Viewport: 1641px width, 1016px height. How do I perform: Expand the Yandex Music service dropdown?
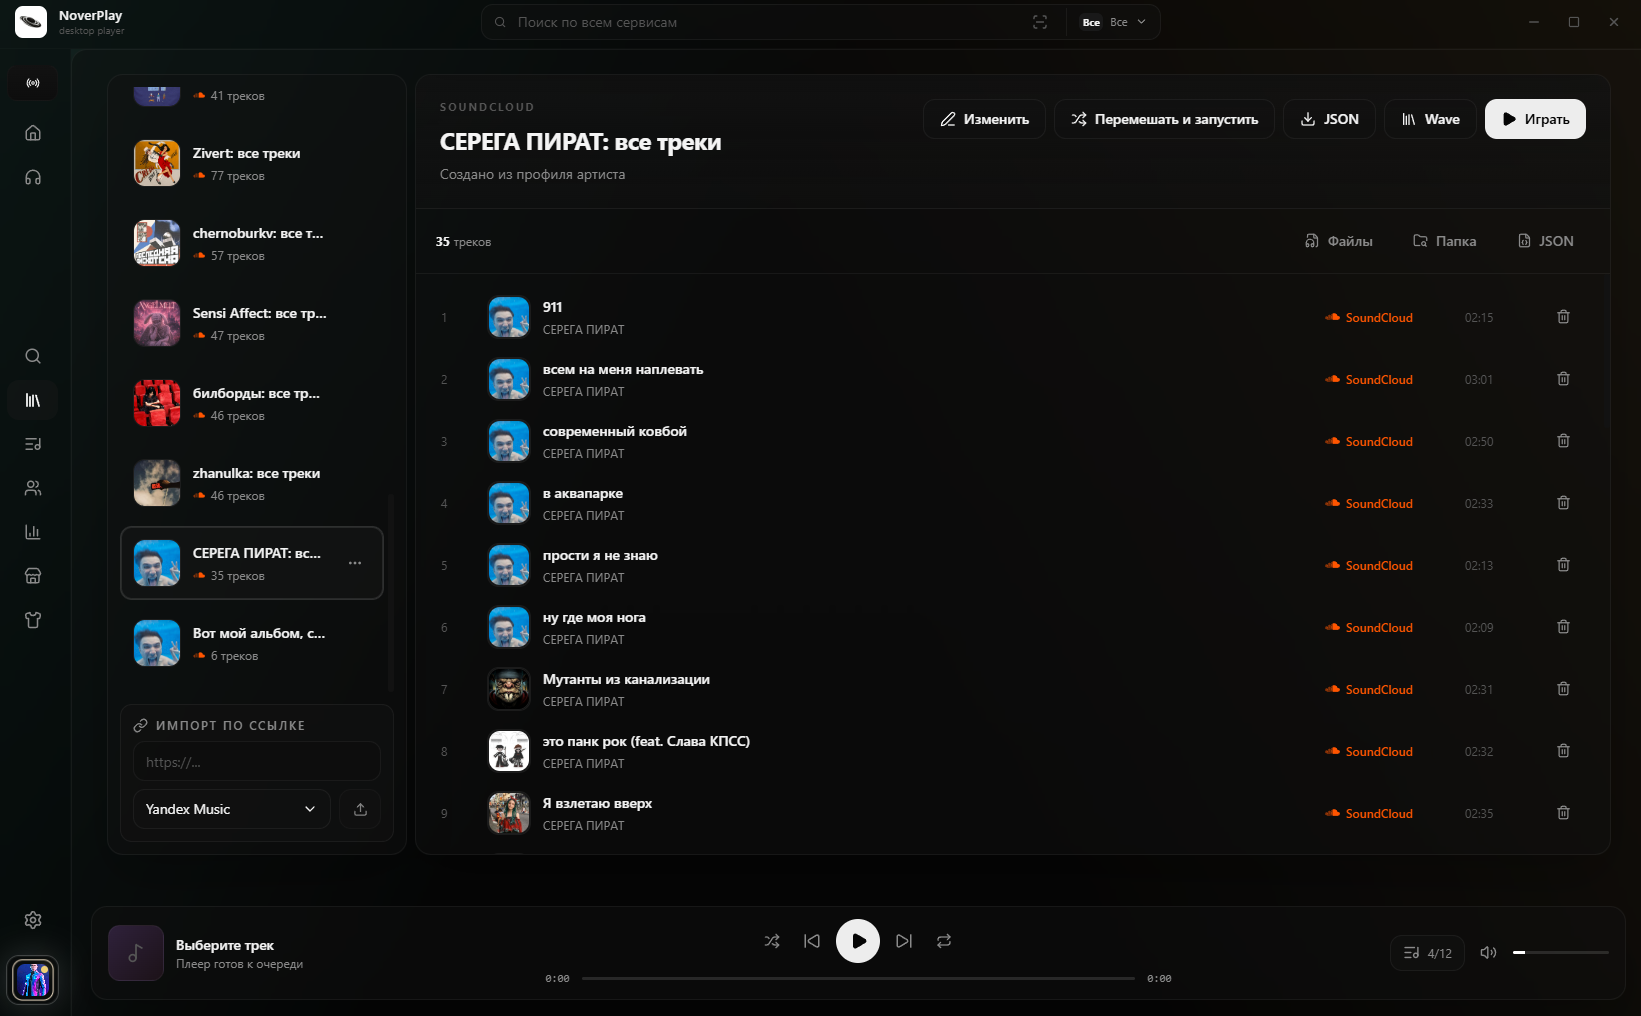tap(231, 809)
